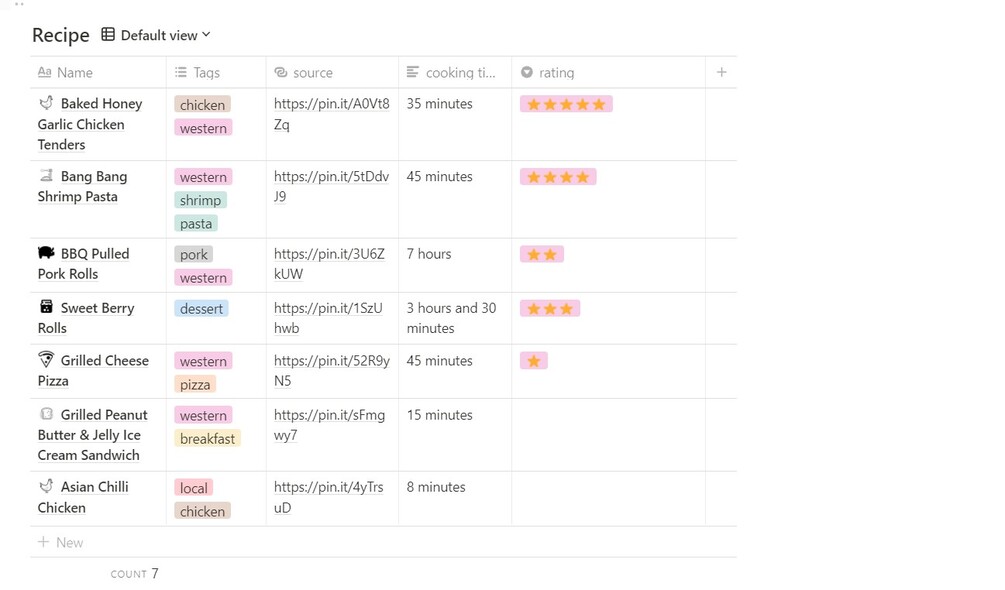Click the source column header

pos(312,73)
